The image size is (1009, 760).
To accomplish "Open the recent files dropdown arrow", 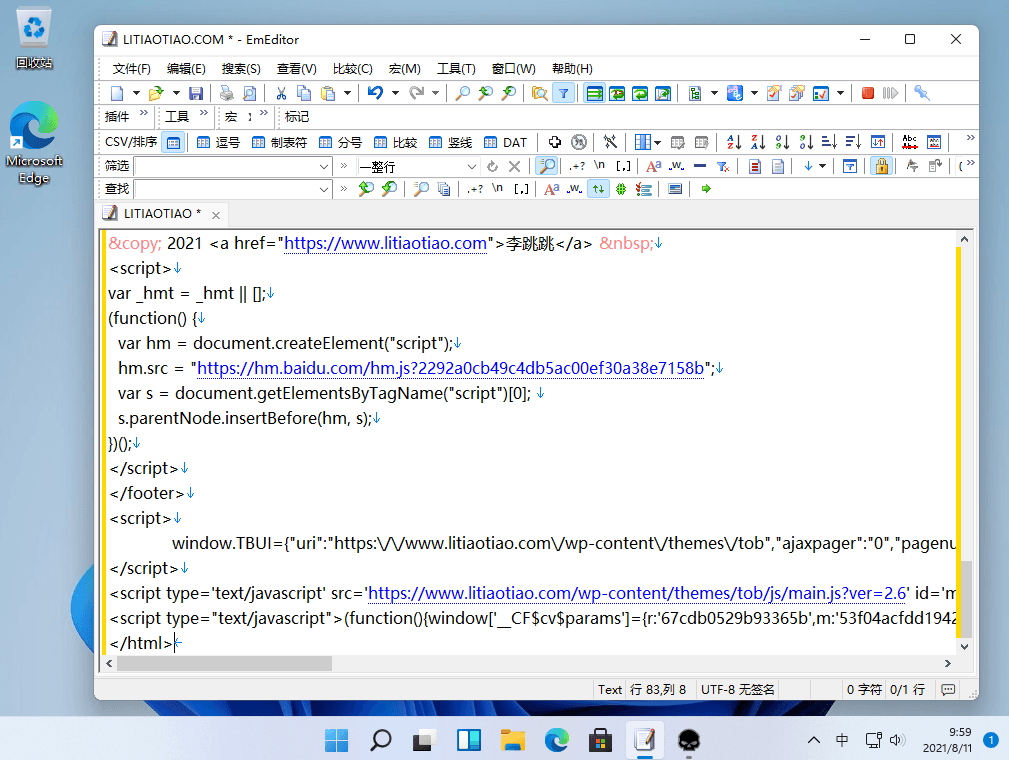I will [176, 93].
